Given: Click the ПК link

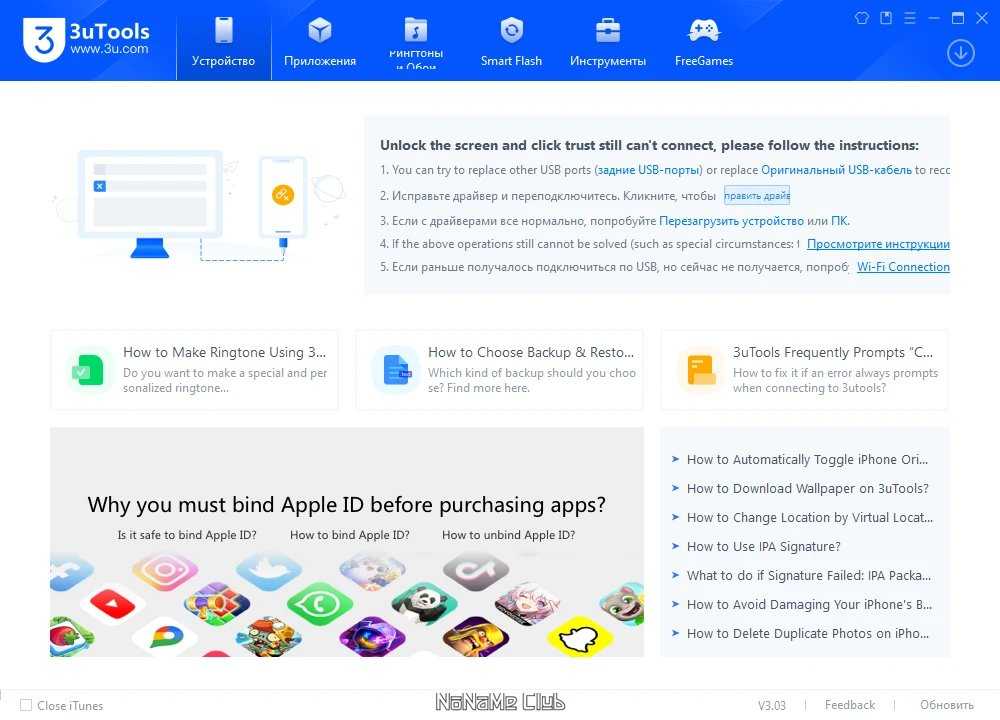Looking at the screenshot, I should [839, 221].
